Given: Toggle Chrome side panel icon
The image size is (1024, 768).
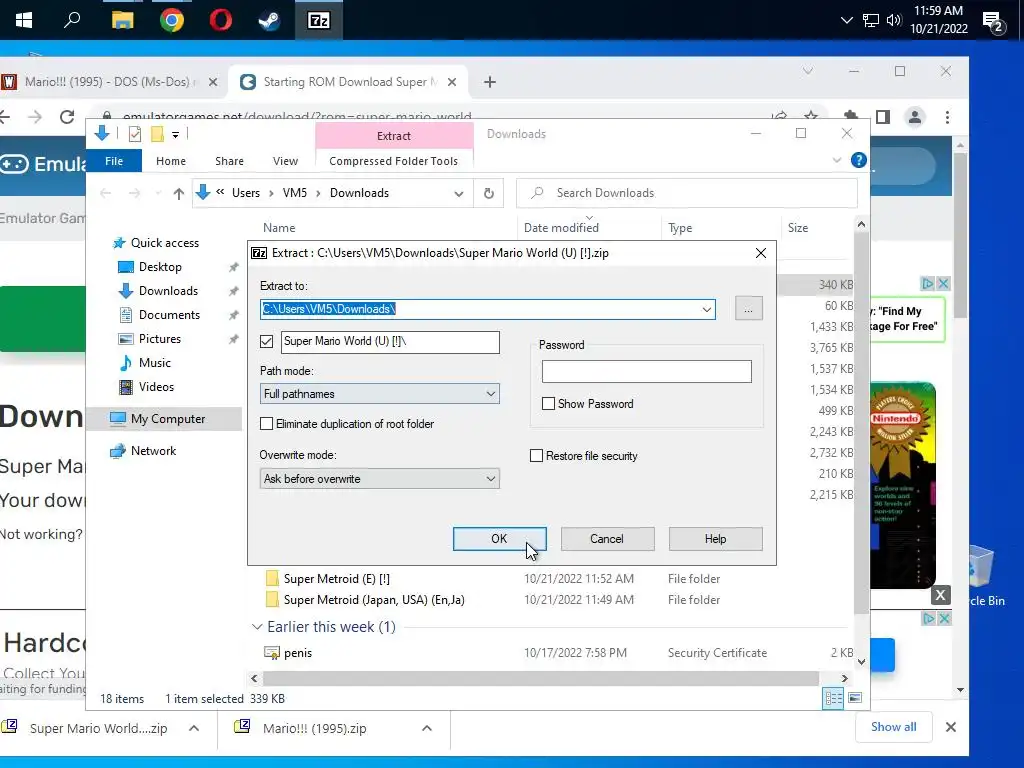Looking at the screenshot, I should click(x=883, y=117).
